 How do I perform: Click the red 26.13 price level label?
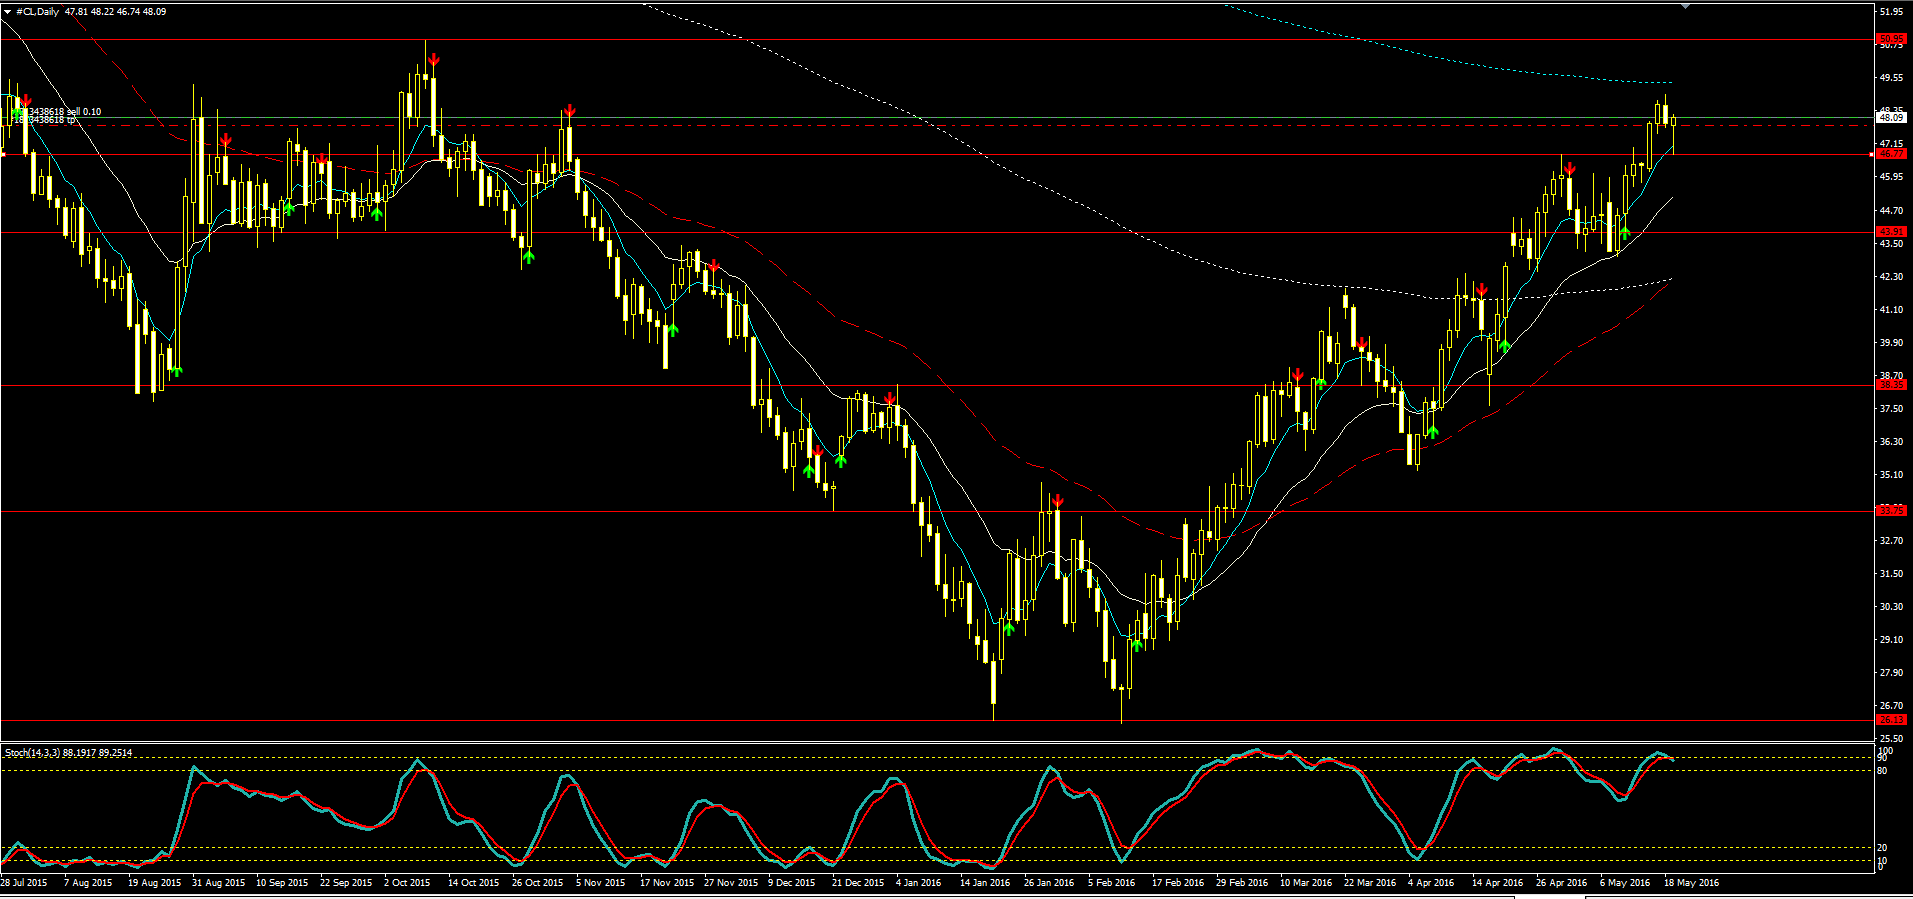pyautogui.click(x=1892, y=720)
